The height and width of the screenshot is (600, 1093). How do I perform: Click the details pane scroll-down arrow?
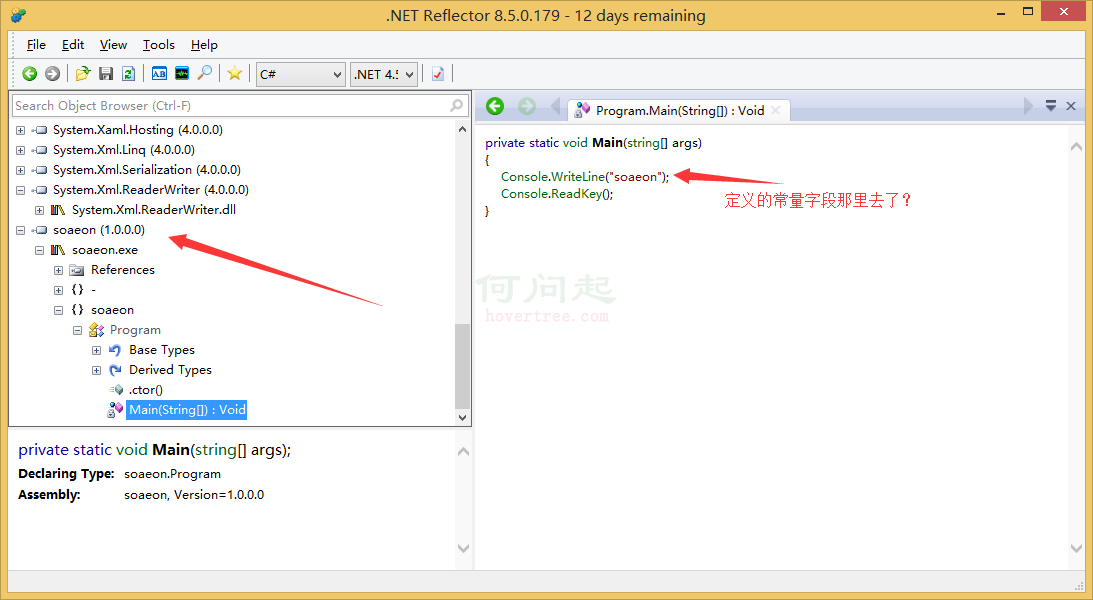coord(464,548)
